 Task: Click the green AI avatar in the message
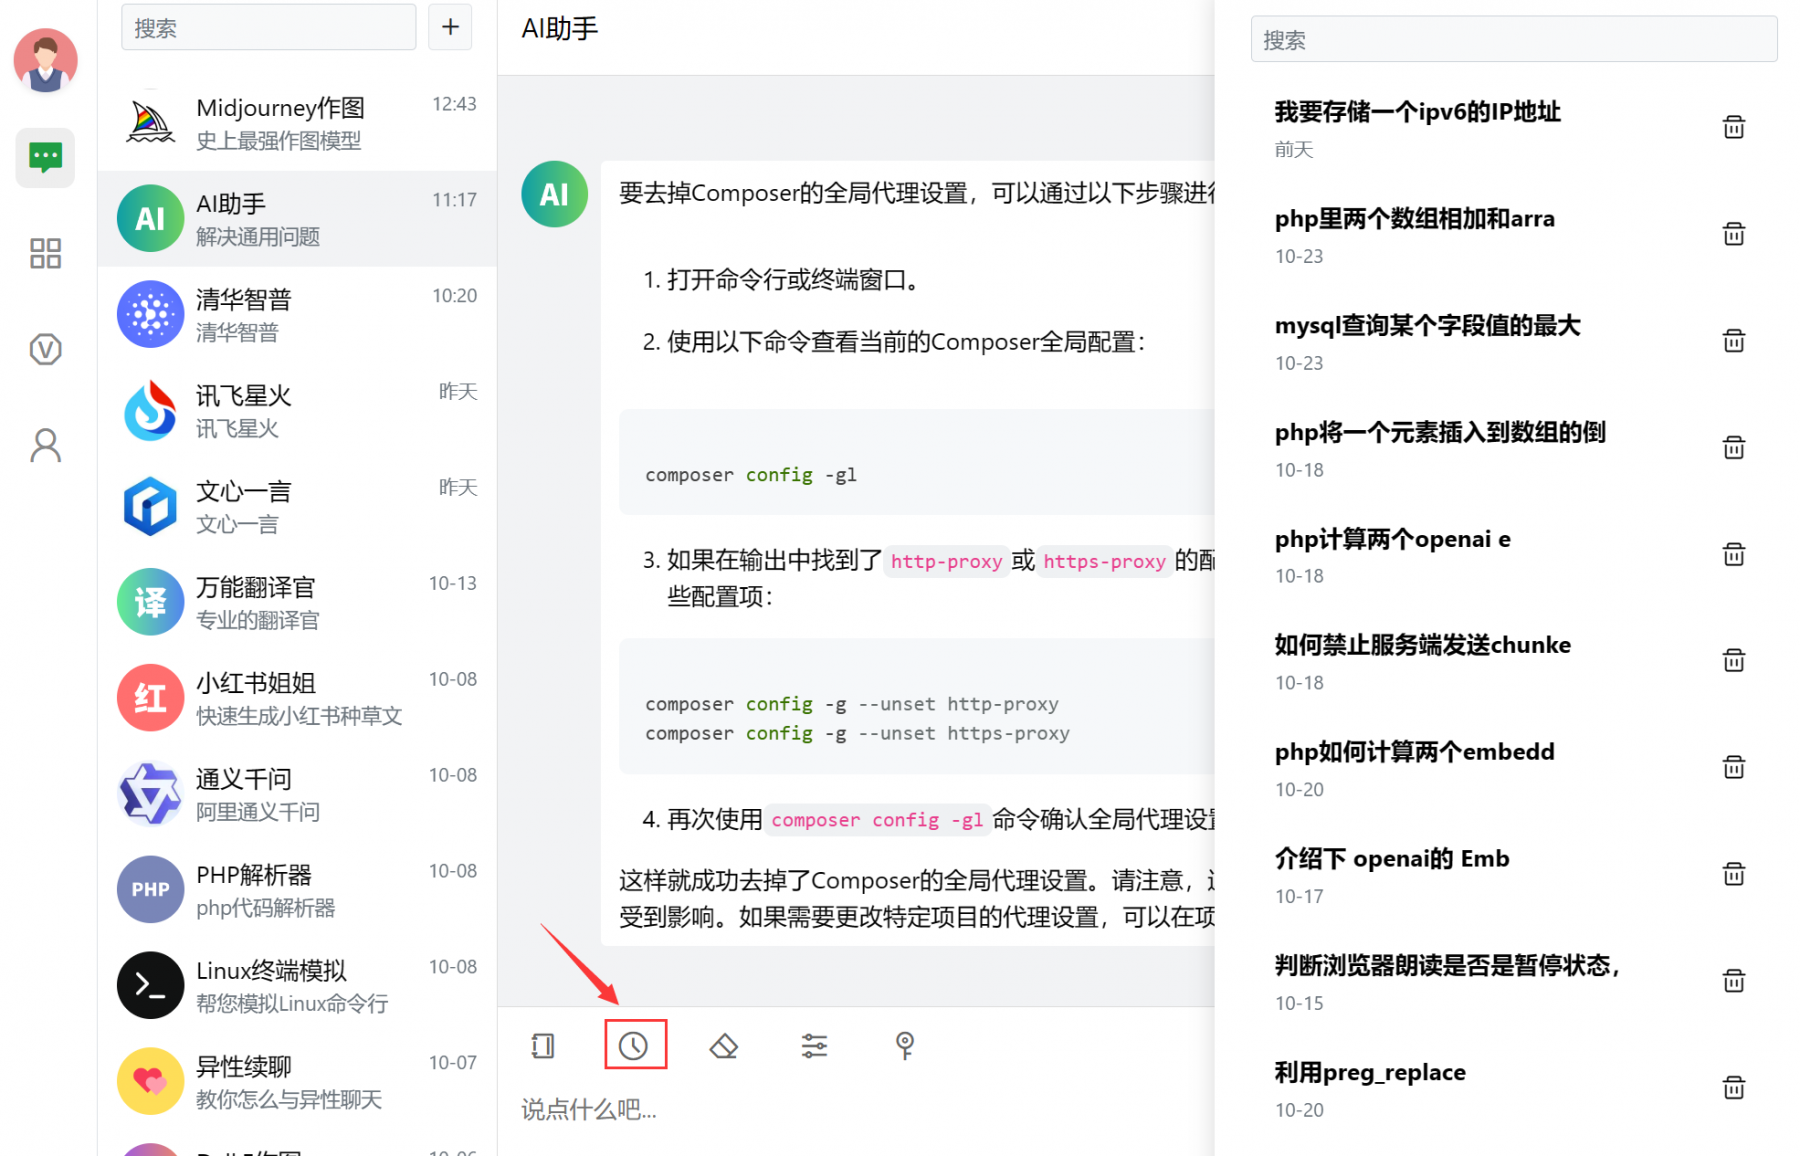coord(554,194)
